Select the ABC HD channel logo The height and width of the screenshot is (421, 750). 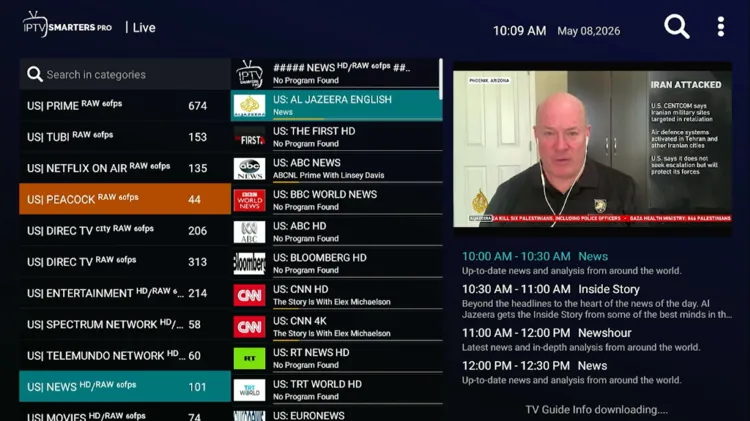[249, 232]
